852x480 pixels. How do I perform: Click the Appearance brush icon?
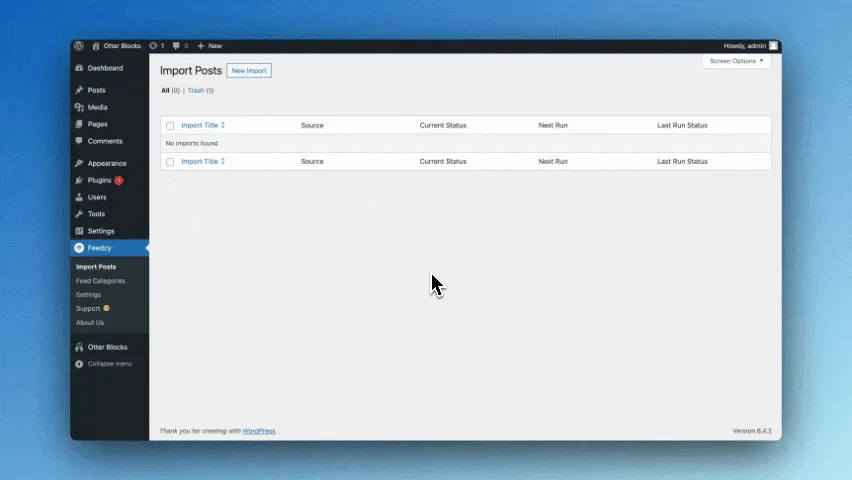[79, 163]
